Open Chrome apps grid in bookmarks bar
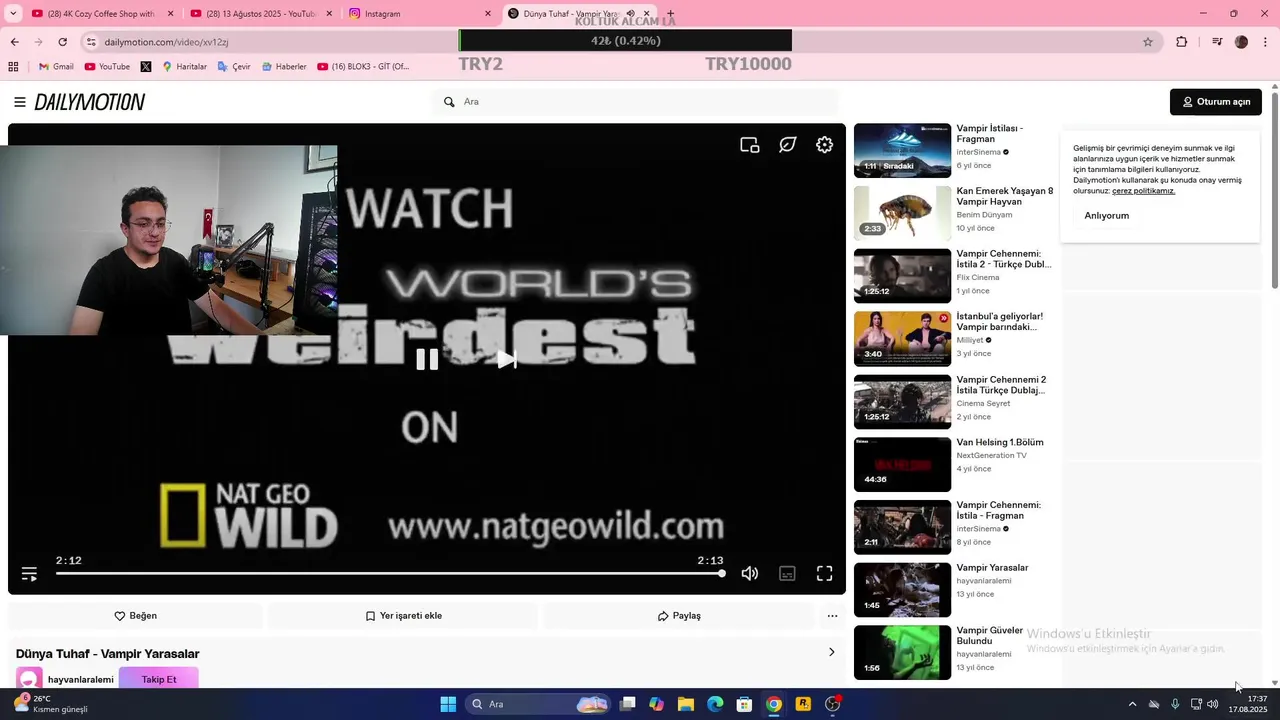1280x720 pixels. (13, 67)
